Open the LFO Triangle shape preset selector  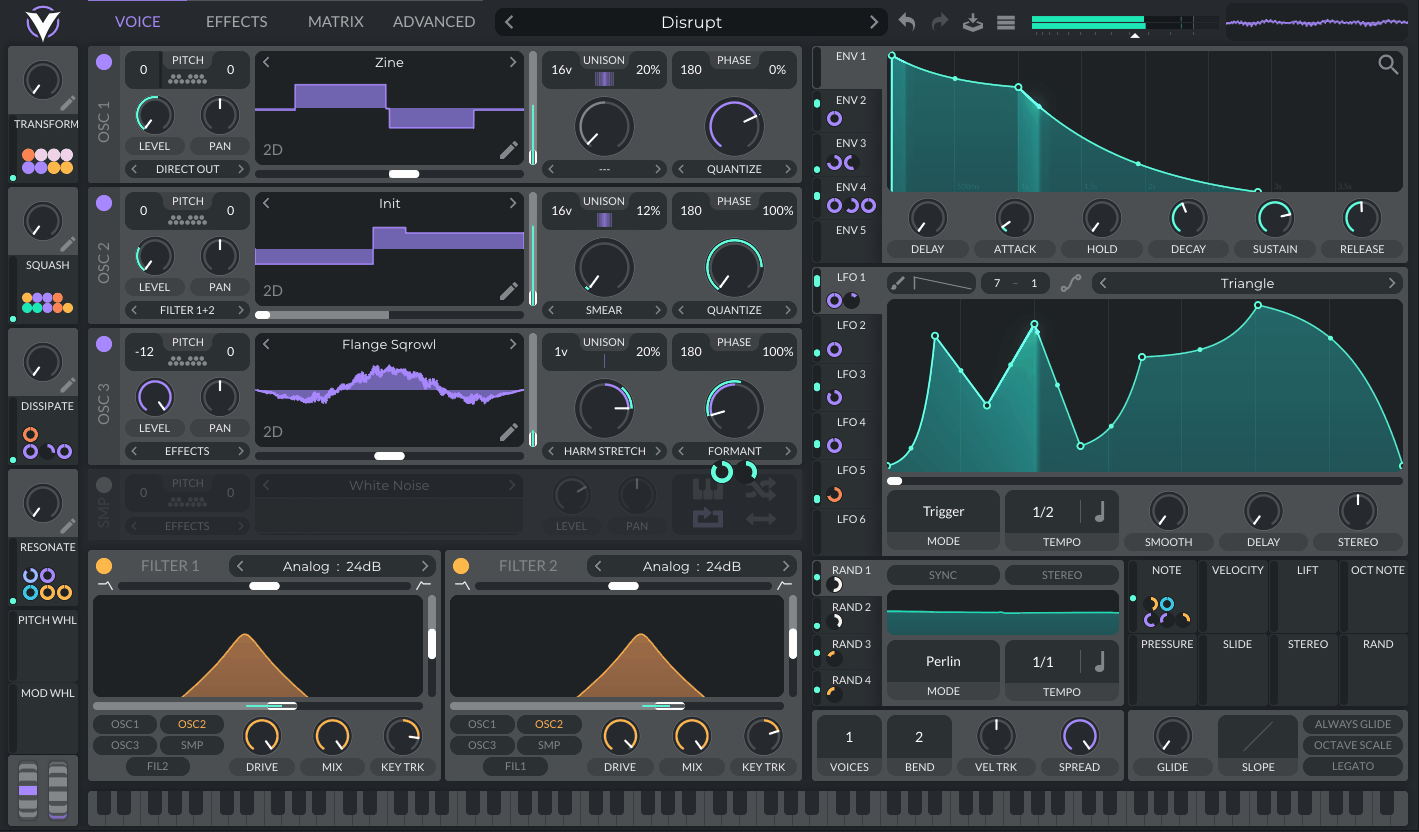1247,284
